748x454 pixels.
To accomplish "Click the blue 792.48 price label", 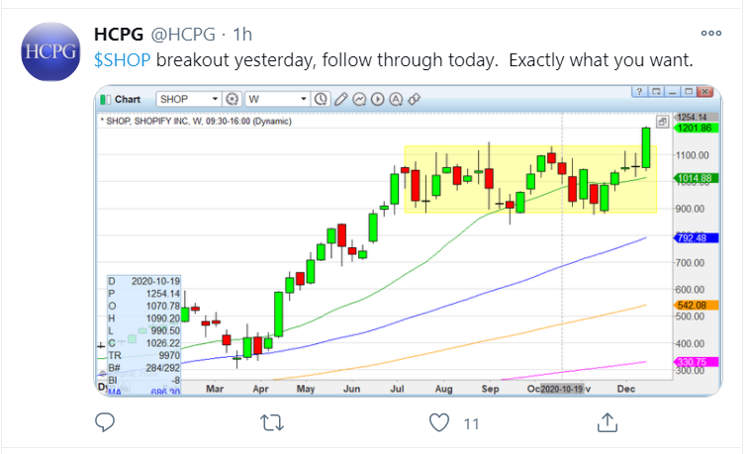I will pos(695,237).
